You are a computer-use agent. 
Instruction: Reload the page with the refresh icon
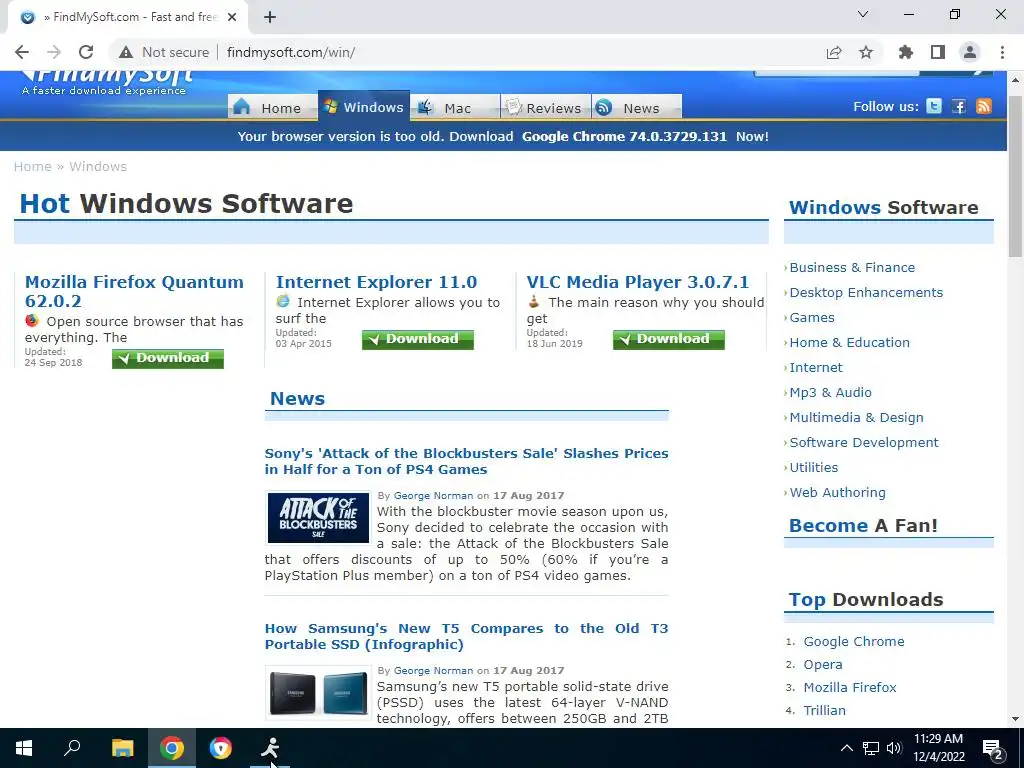[86, 52]
